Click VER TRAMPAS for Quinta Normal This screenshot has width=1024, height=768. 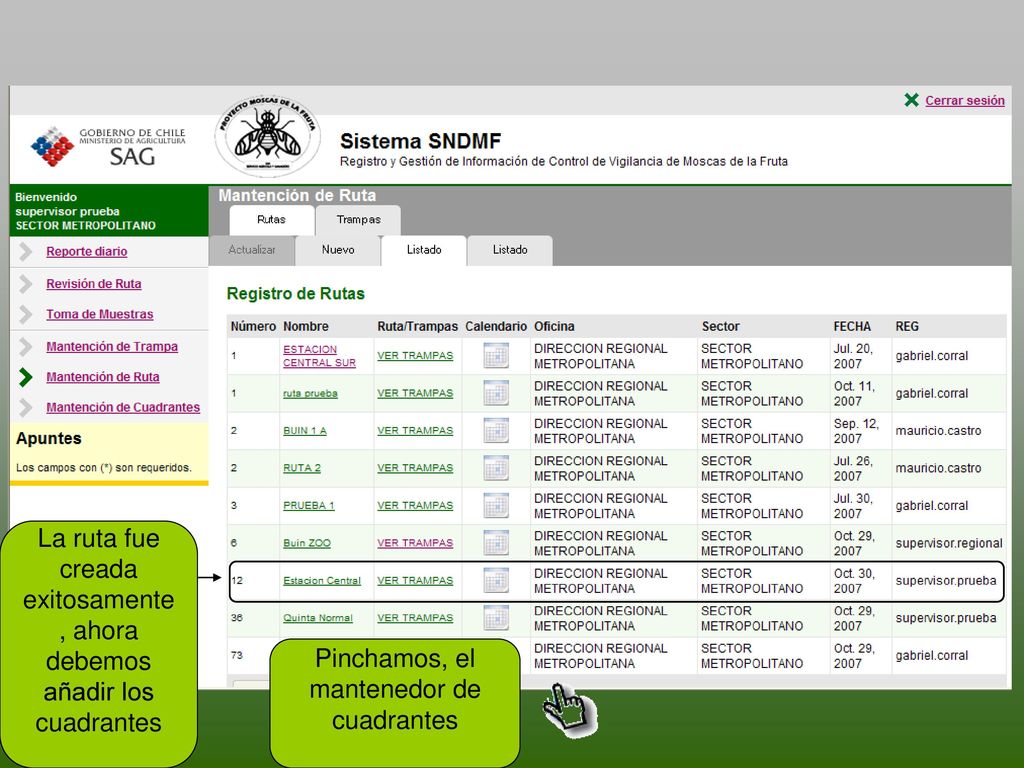coord(415,618)
